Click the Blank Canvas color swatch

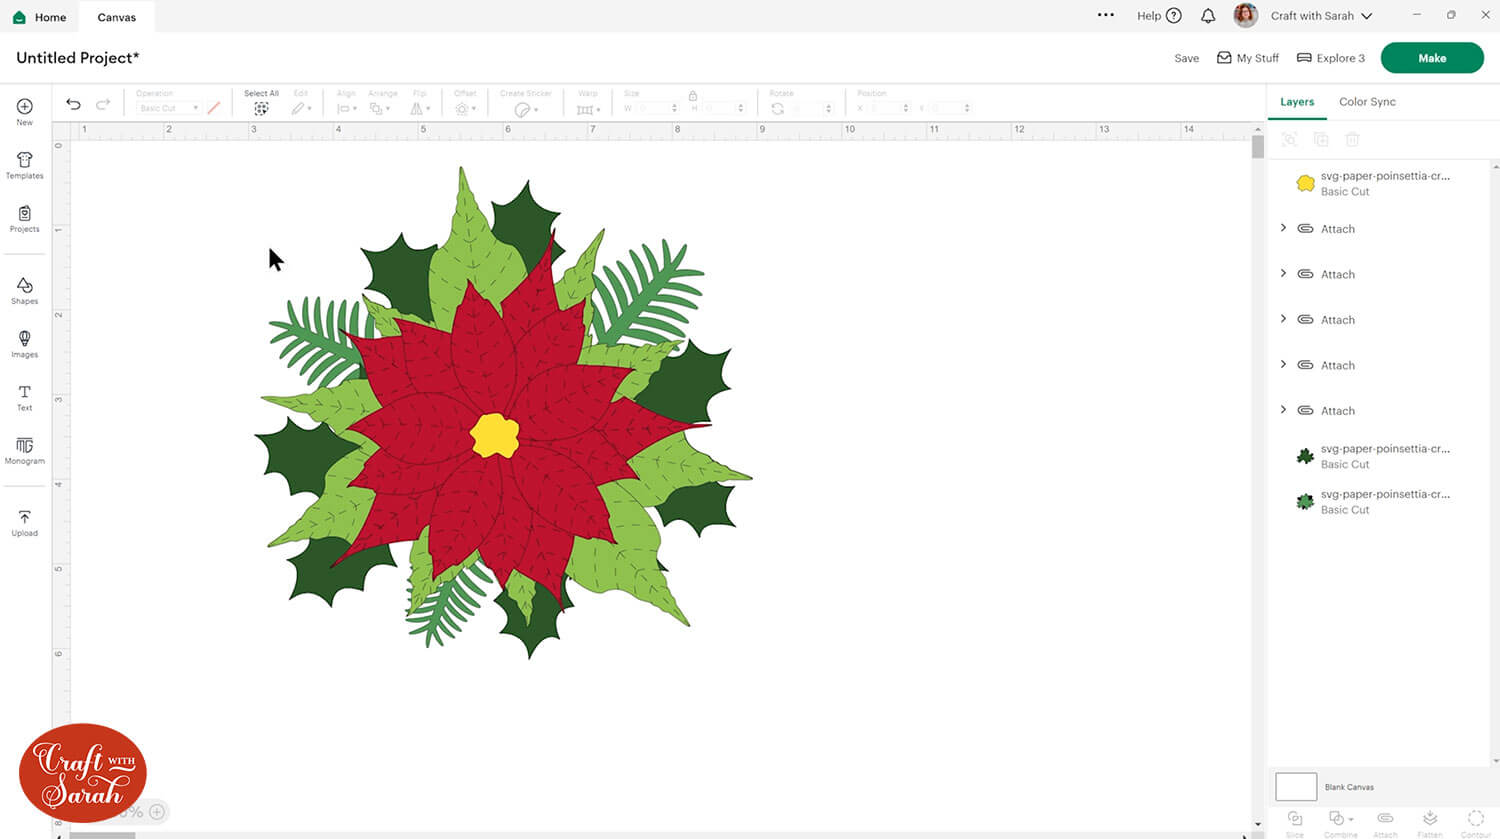tap(1296, 787)
